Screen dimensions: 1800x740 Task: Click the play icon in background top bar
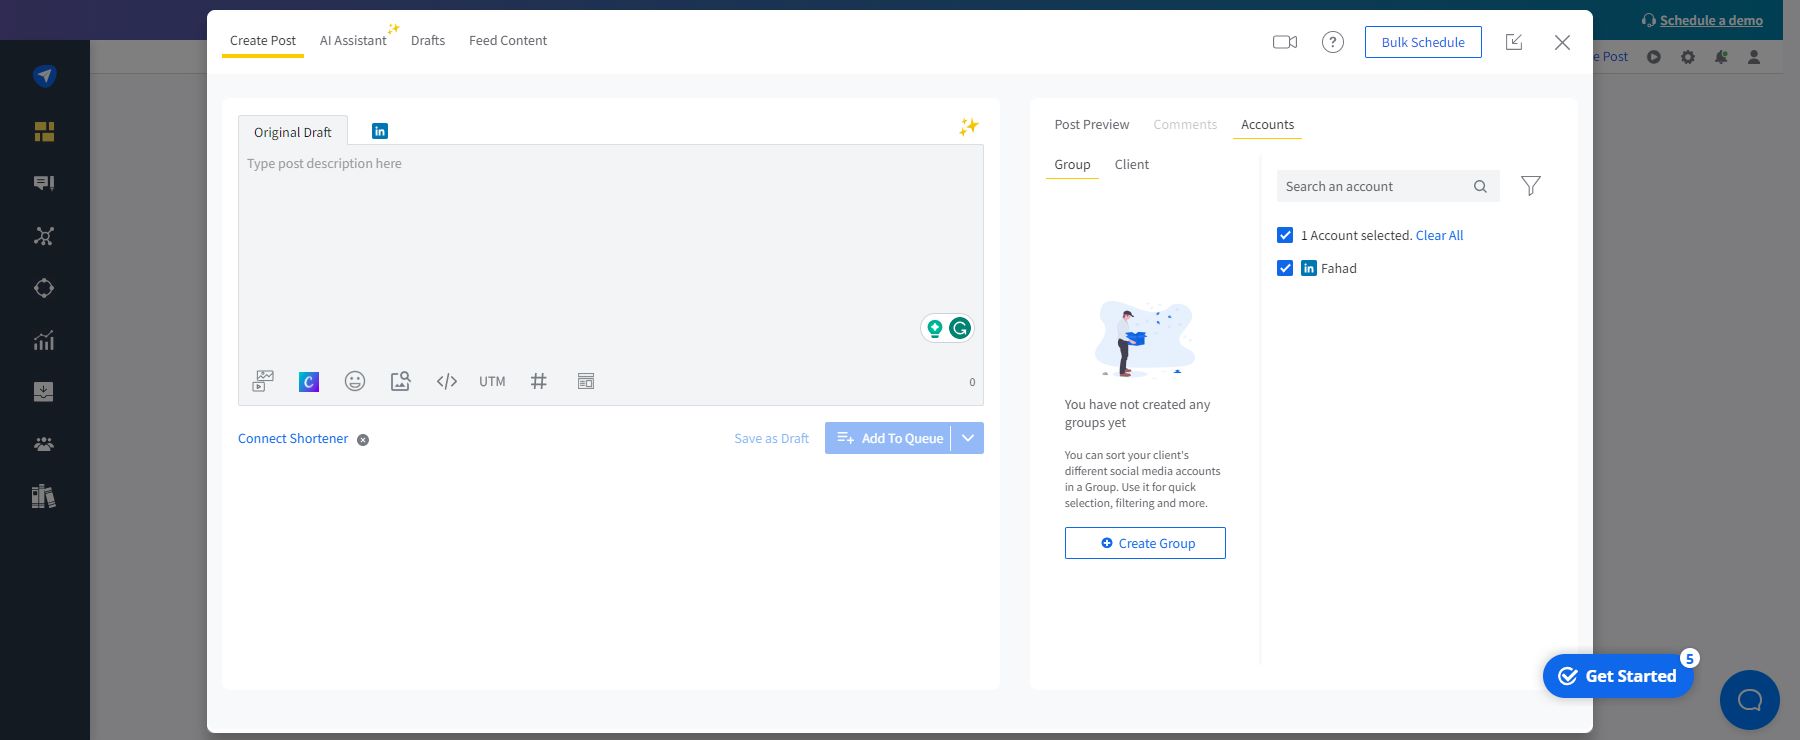(1654, 57)
